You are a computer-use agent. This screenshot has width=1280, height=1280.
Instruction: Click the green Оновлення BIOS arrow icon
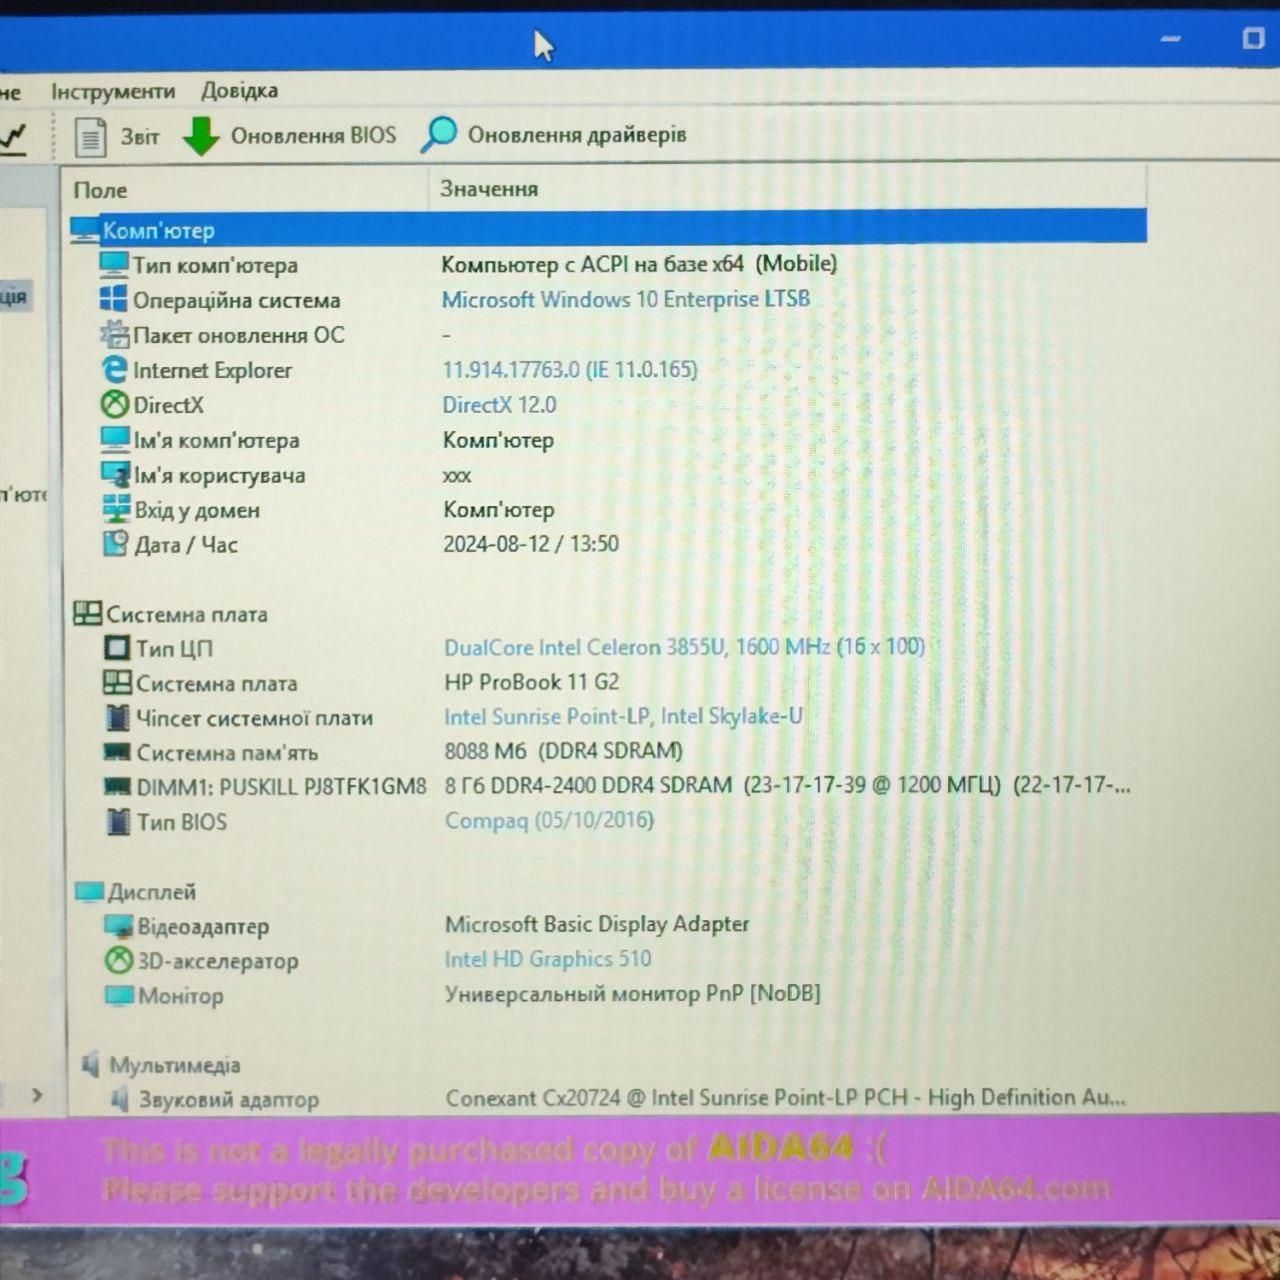[201, 136]
